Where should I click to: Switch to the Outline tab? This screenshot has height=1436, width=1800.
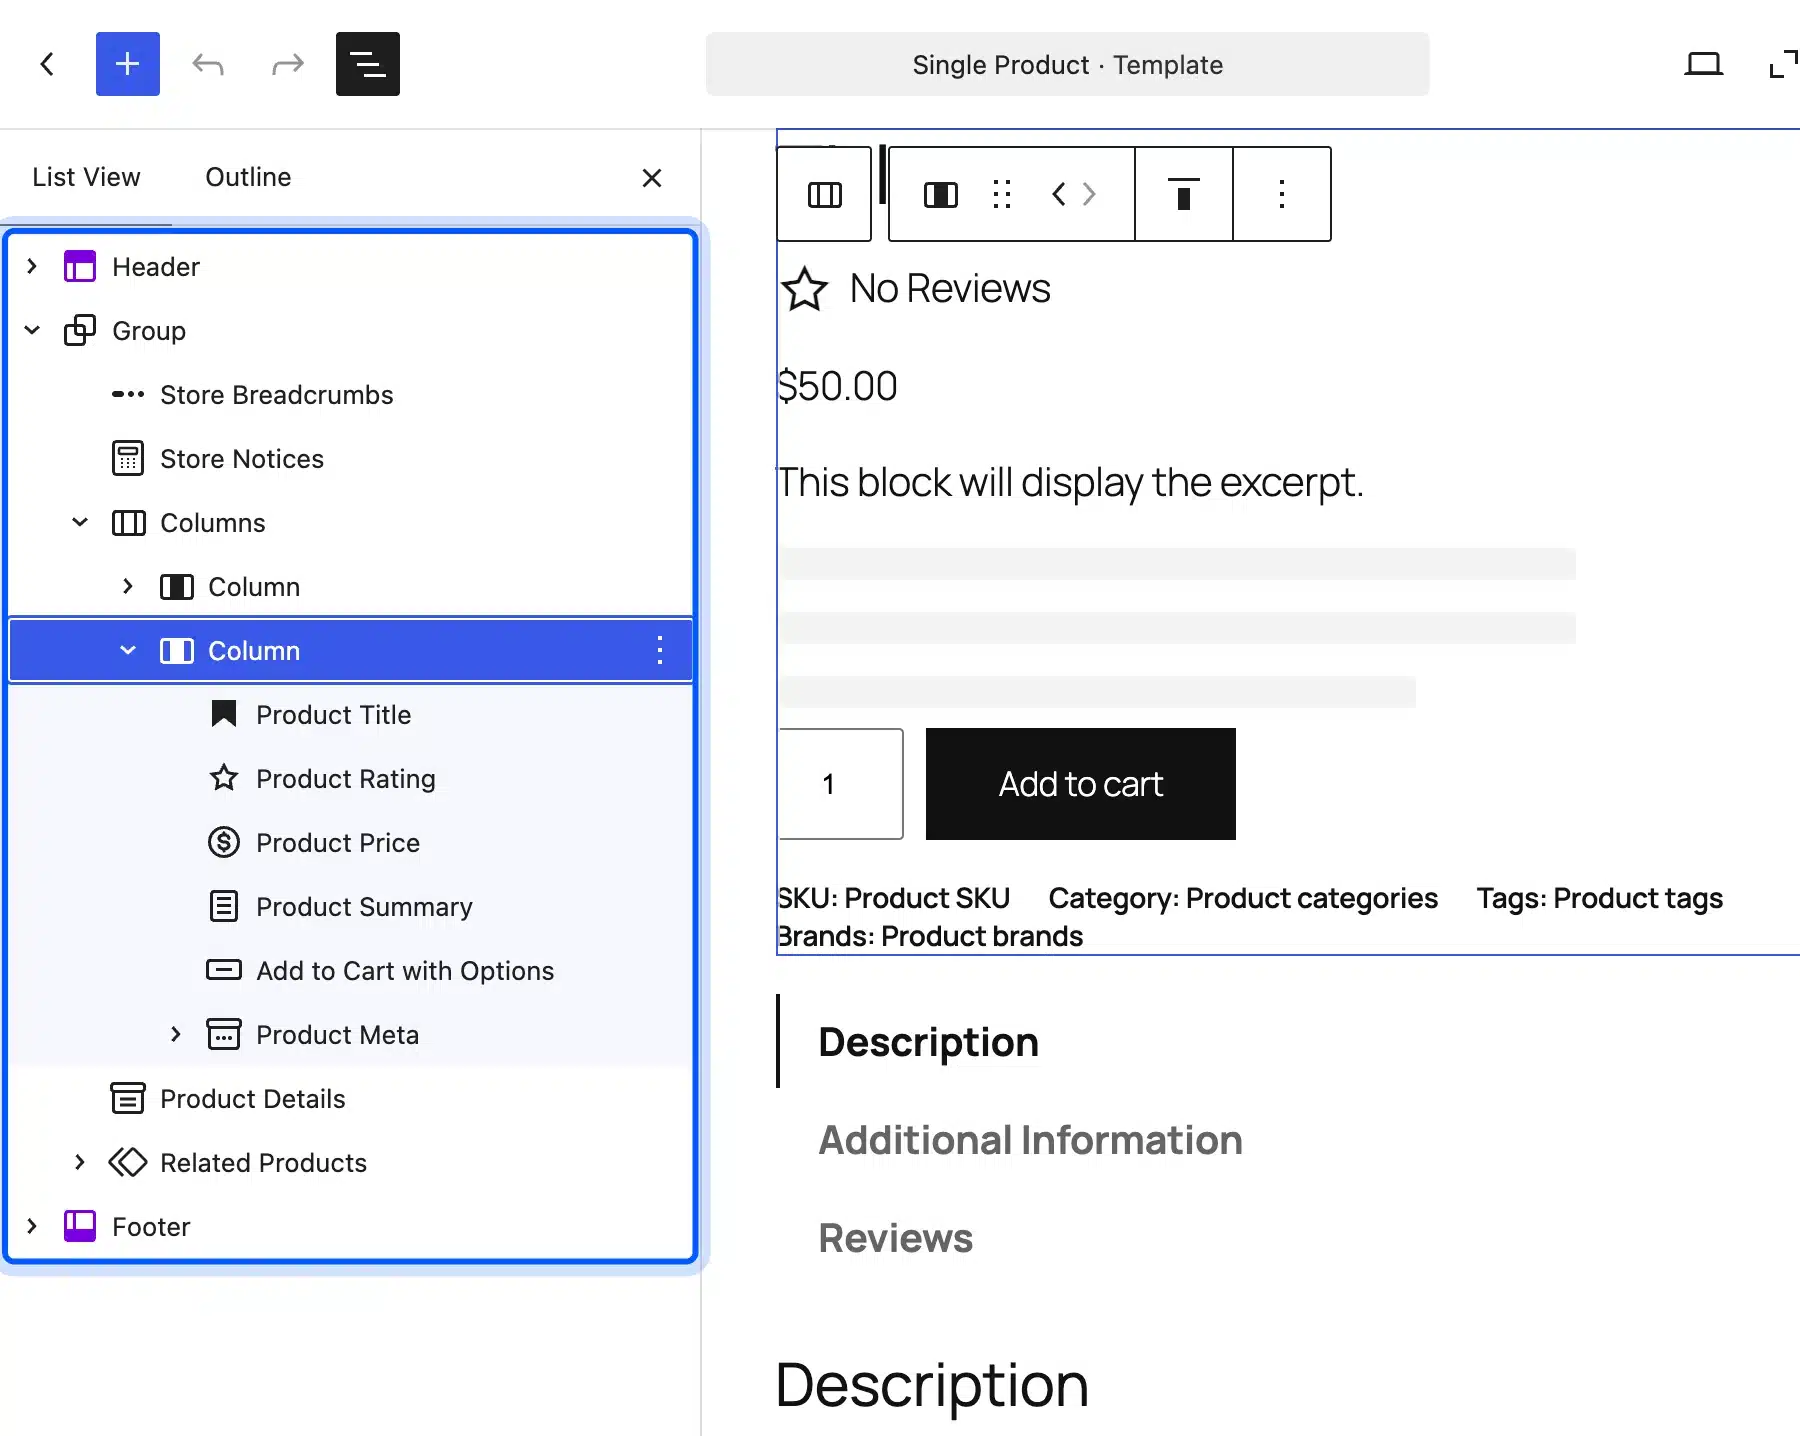pos(248,177)
